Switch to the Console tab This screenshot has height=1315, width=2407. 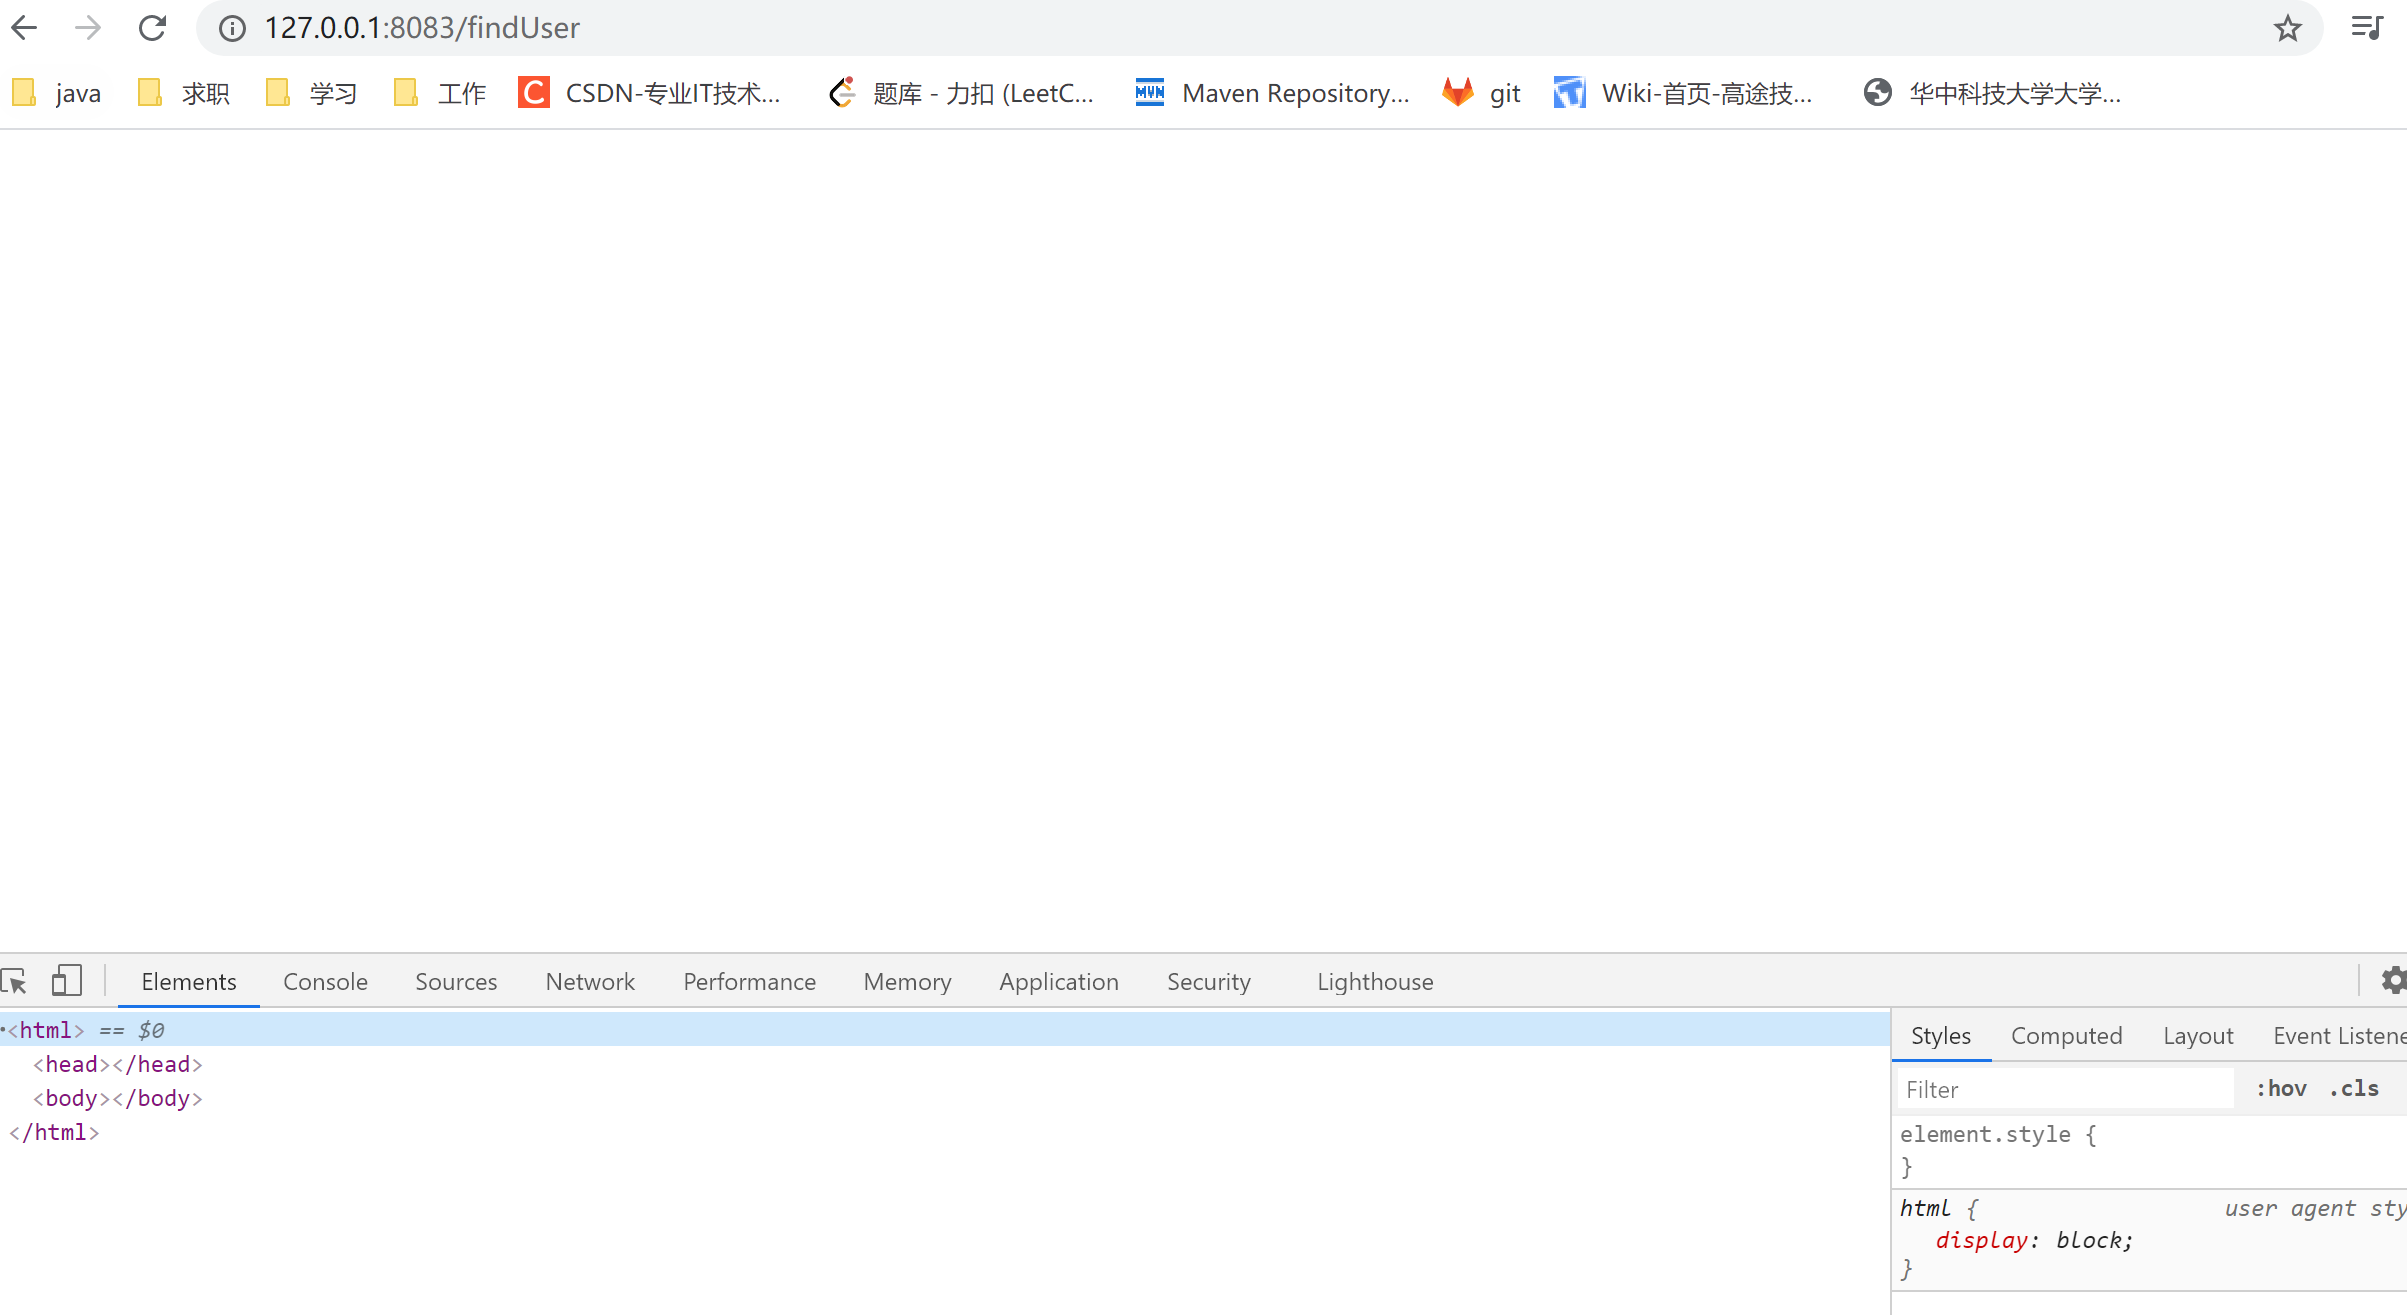coord(325,982)
